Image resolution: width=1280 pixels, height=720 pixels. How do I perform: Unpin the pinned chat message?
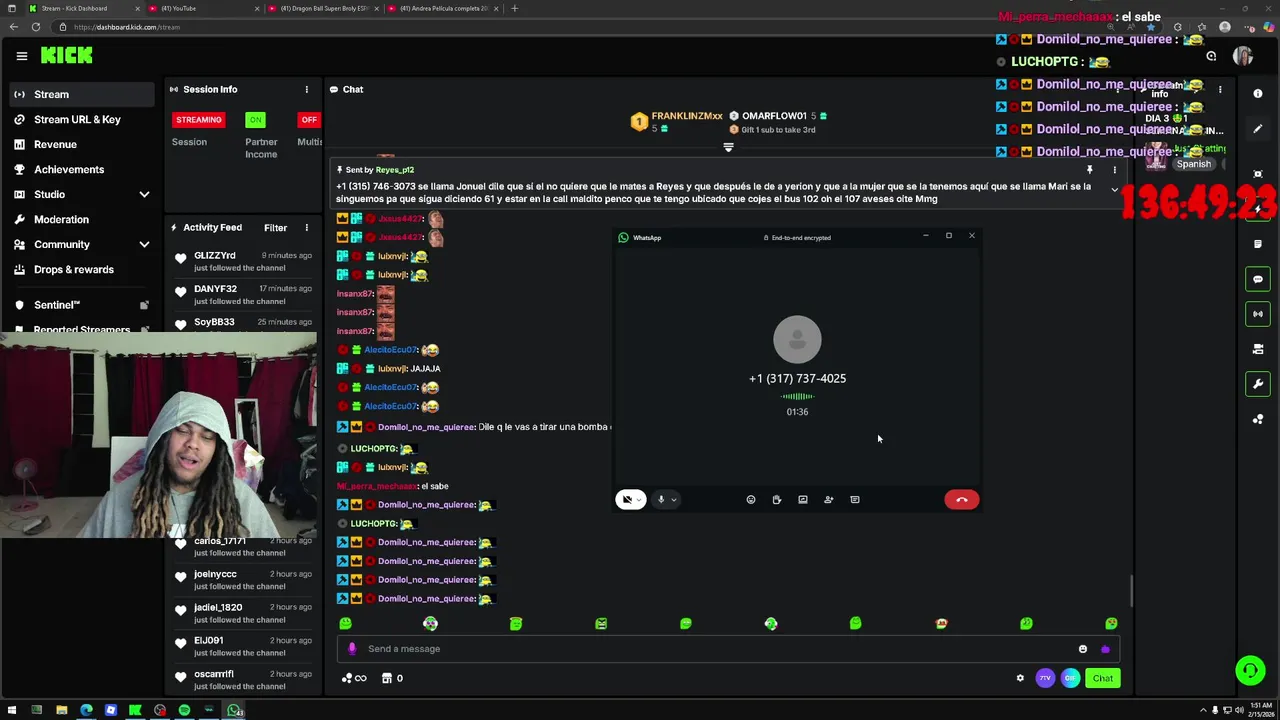(1090, 170)
